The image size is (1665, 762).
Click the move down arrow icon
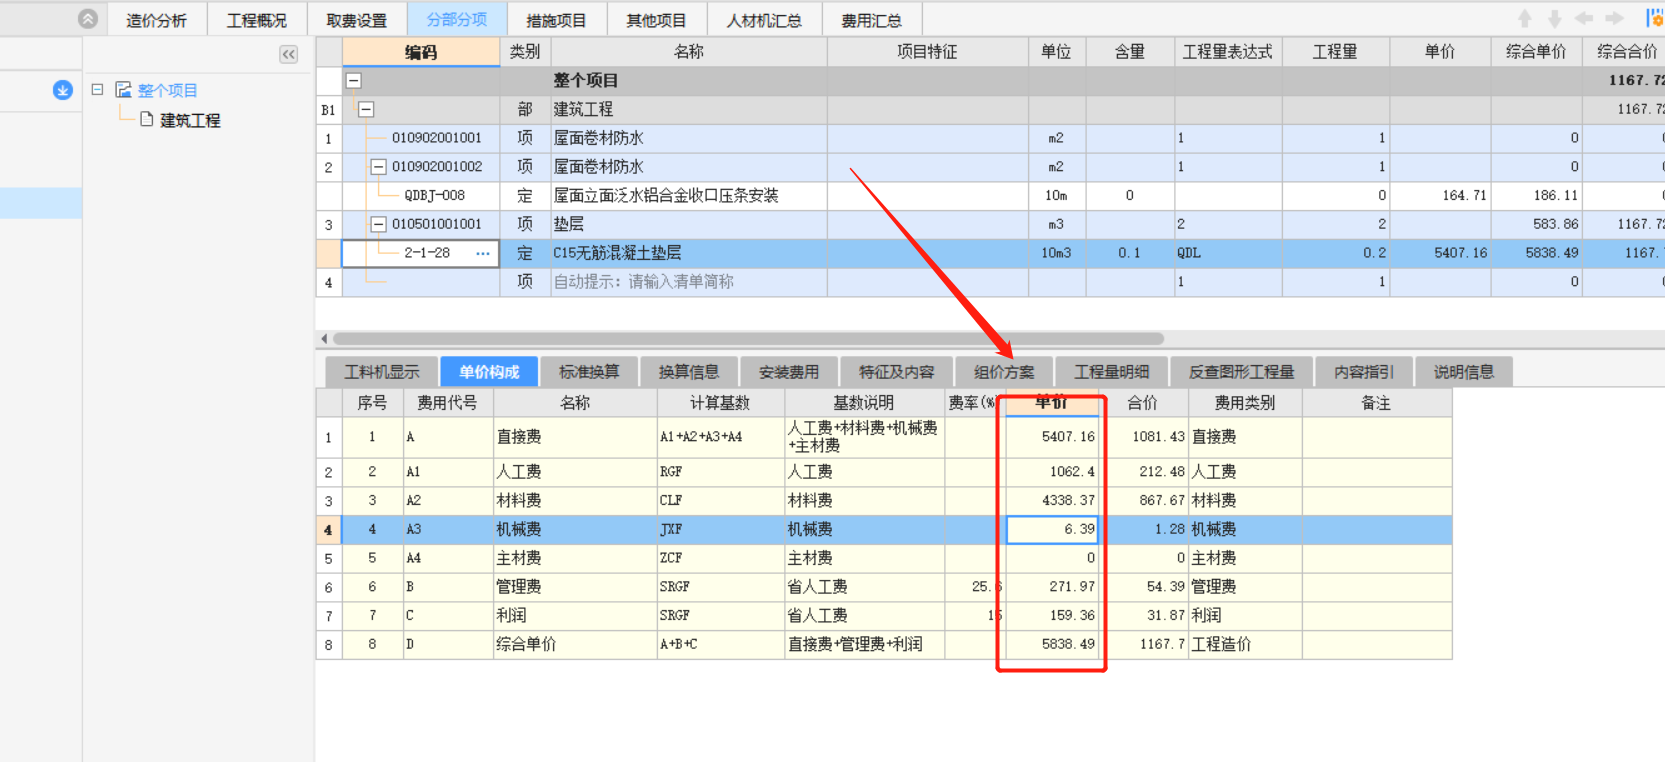tap(1554, 19)
